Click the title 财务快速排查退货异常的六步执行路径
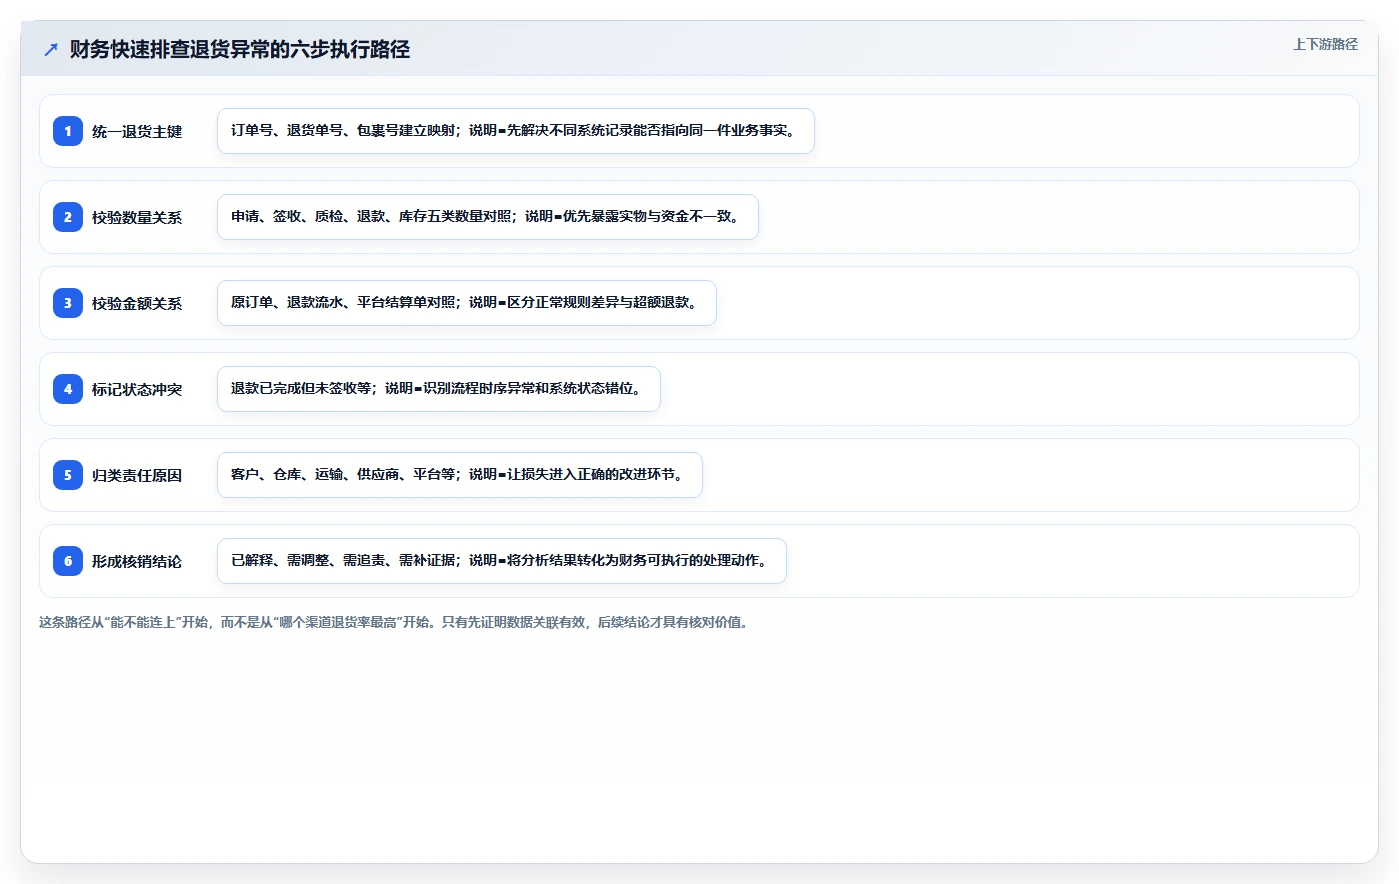The width and height of the screenshot is (1399, 884). click(240, 49)
